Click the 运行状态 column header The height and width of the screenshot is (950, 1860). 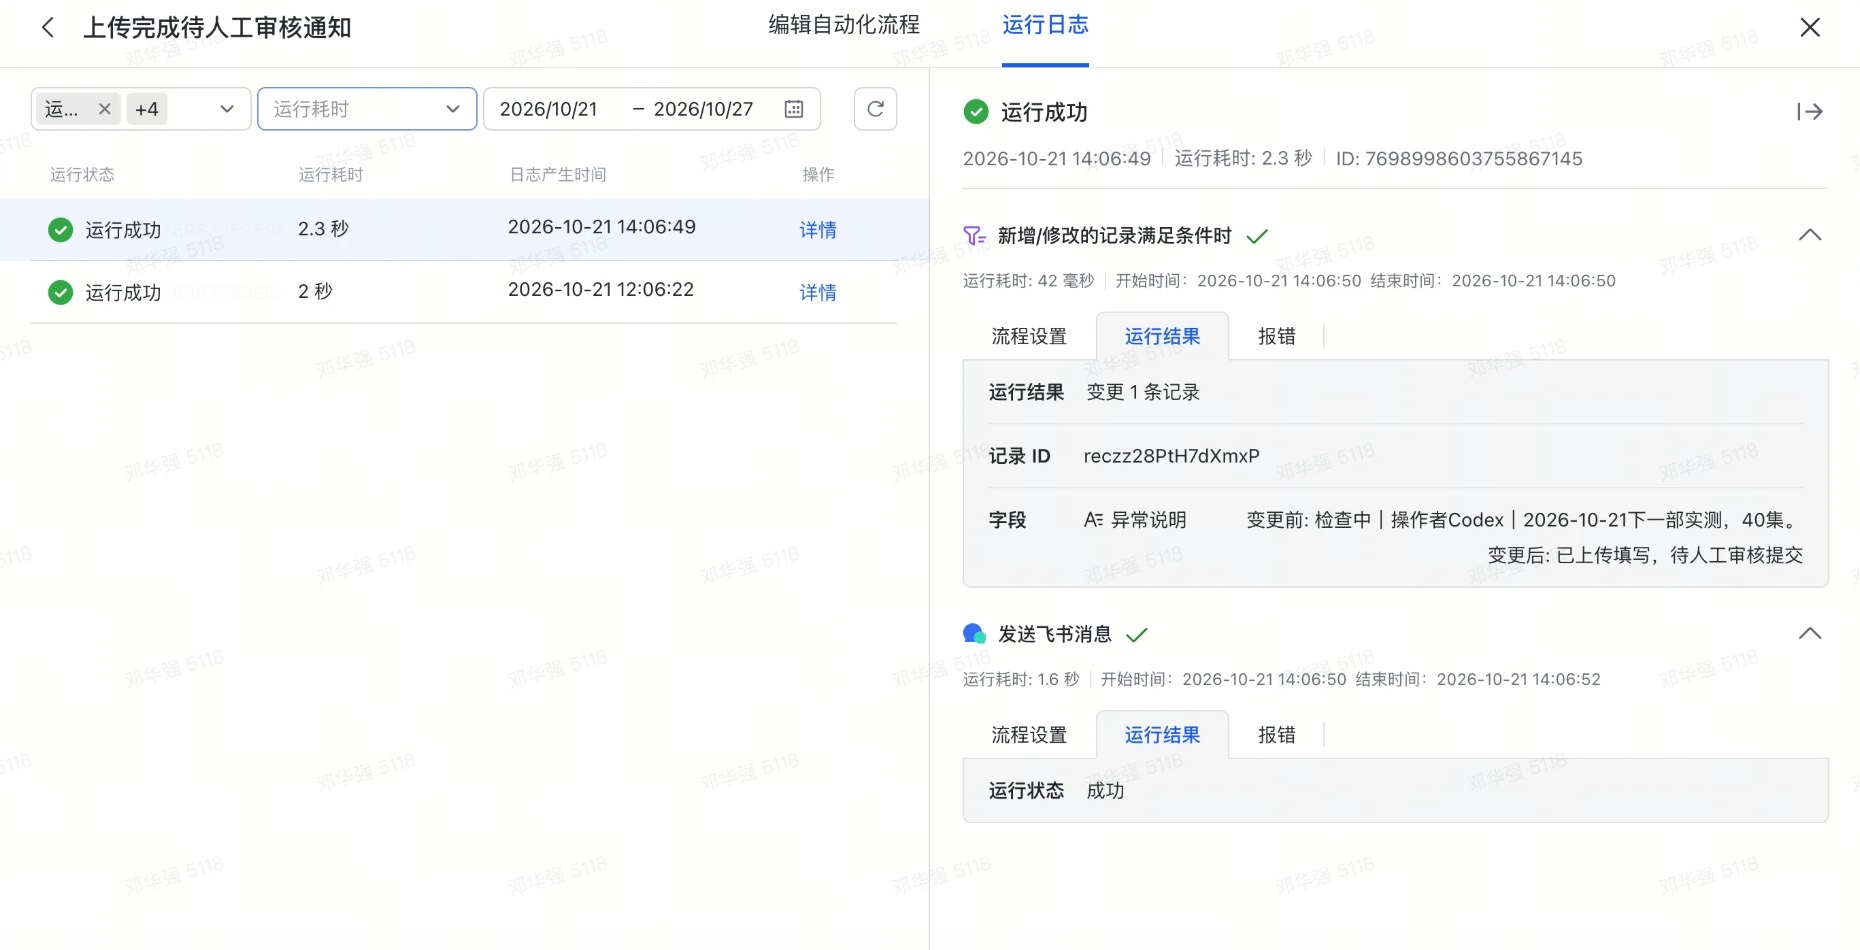click(x=82, y=175)
